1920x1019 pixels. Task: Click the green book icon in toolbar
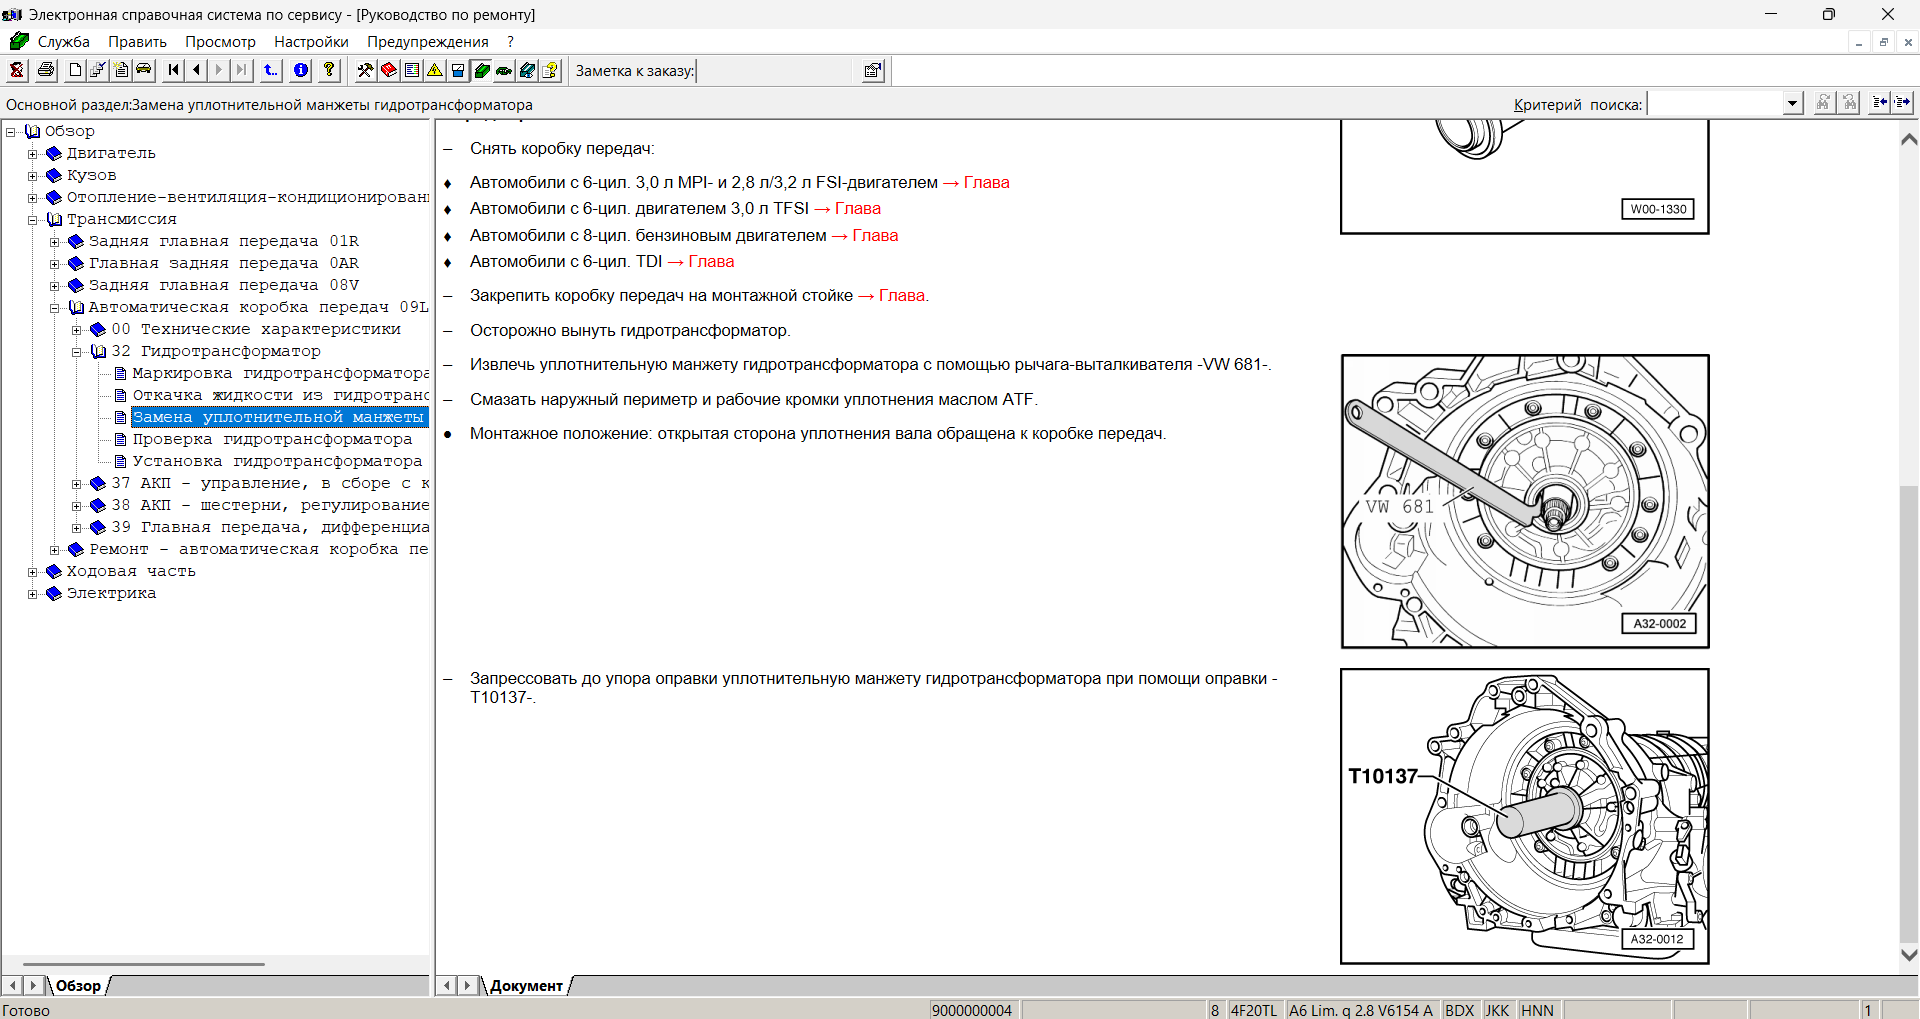(481, 70)
